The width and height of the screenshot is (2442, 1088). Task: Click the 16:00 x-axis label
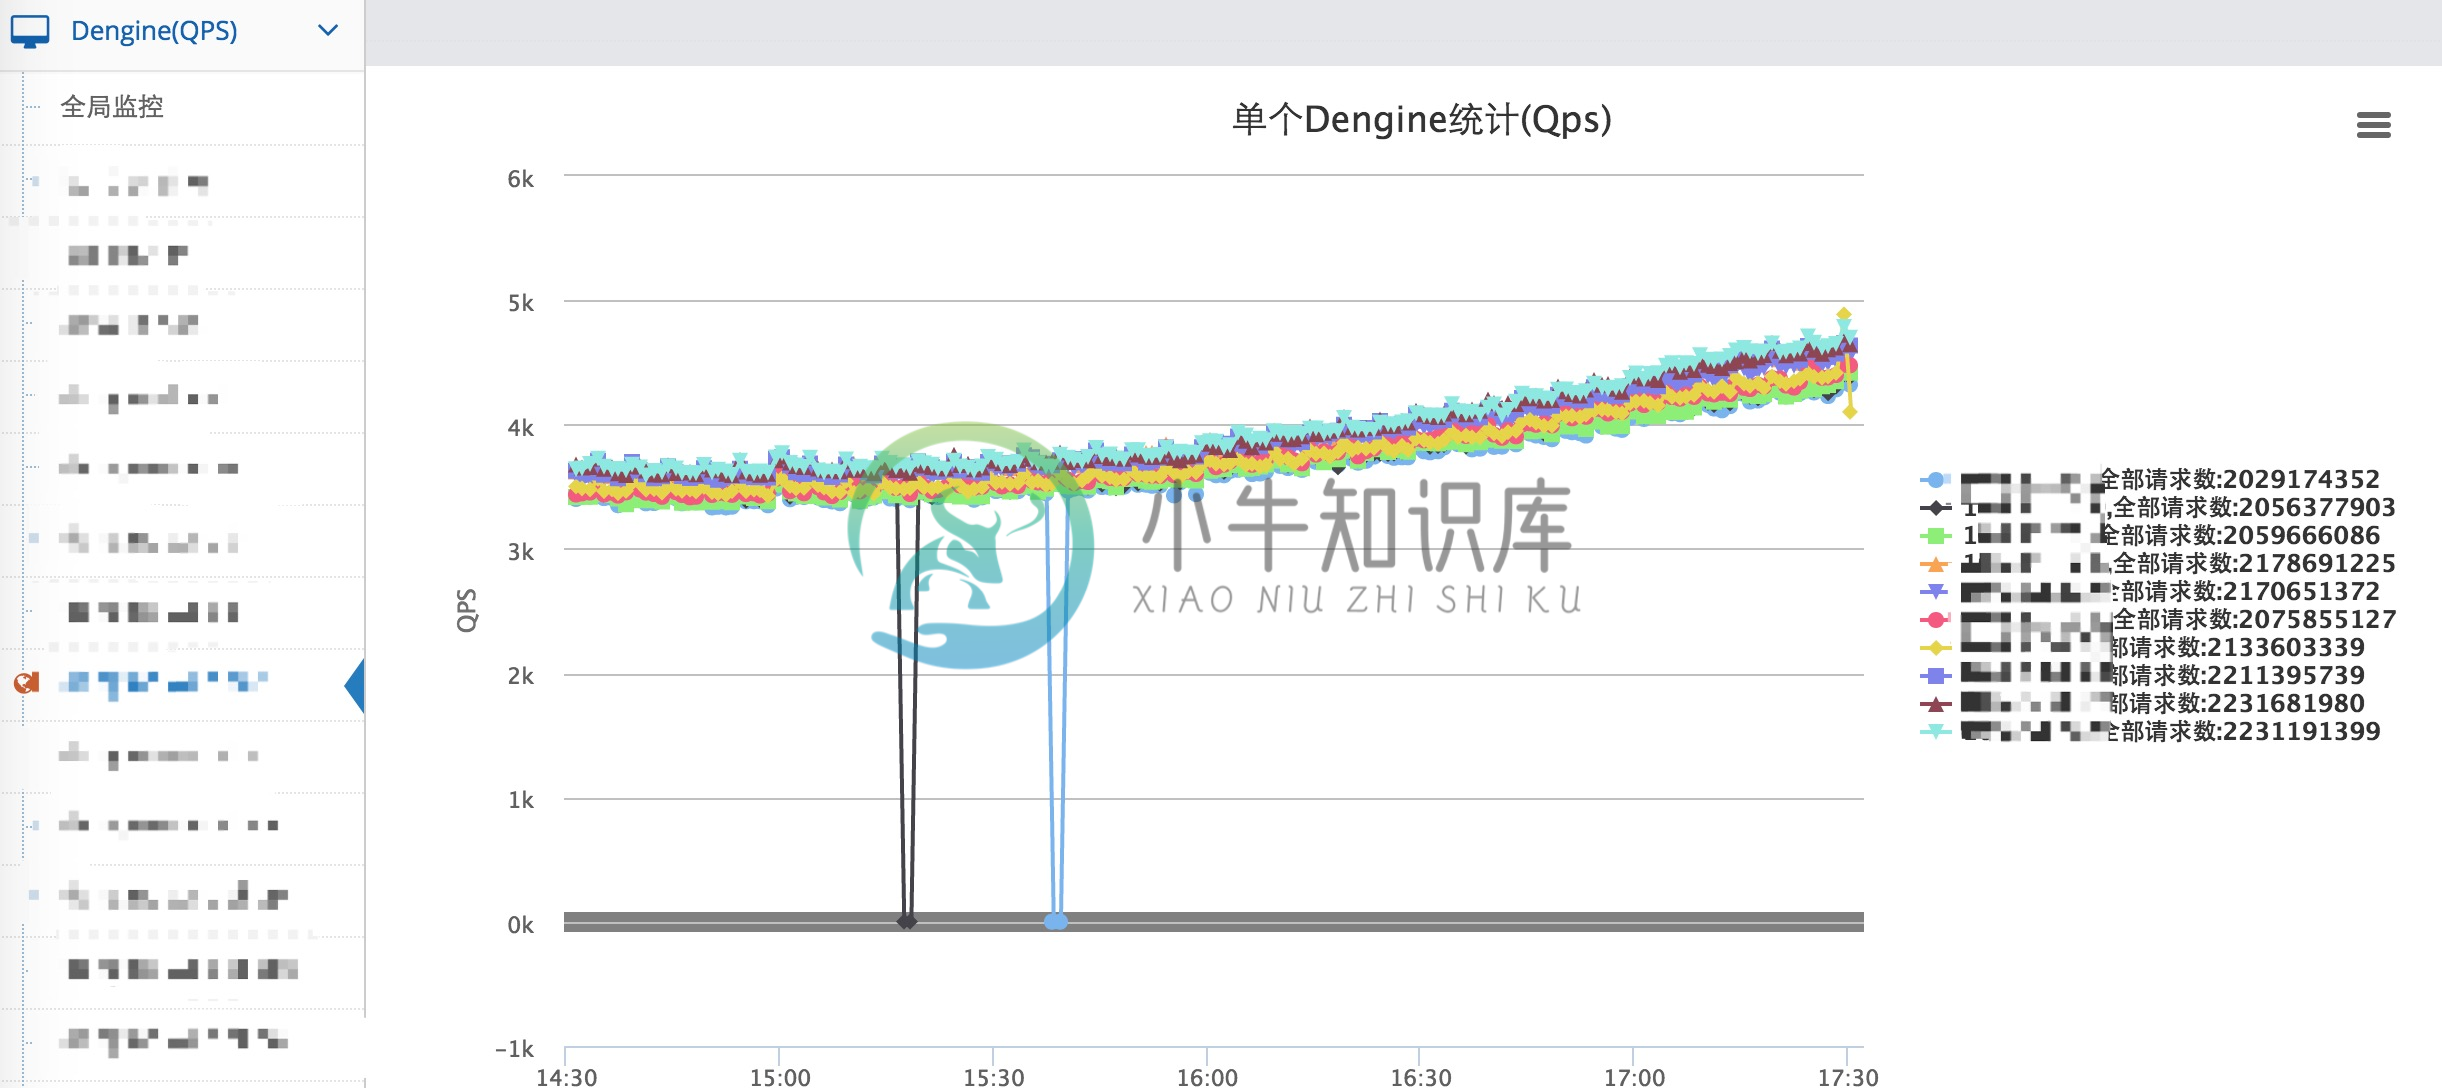pos(1207,1077)
